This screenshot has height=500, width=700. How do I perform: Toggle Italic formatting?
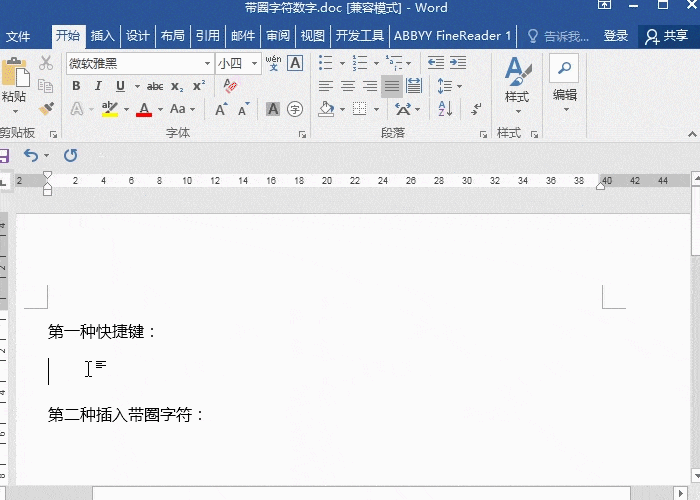tap(98, 86)
